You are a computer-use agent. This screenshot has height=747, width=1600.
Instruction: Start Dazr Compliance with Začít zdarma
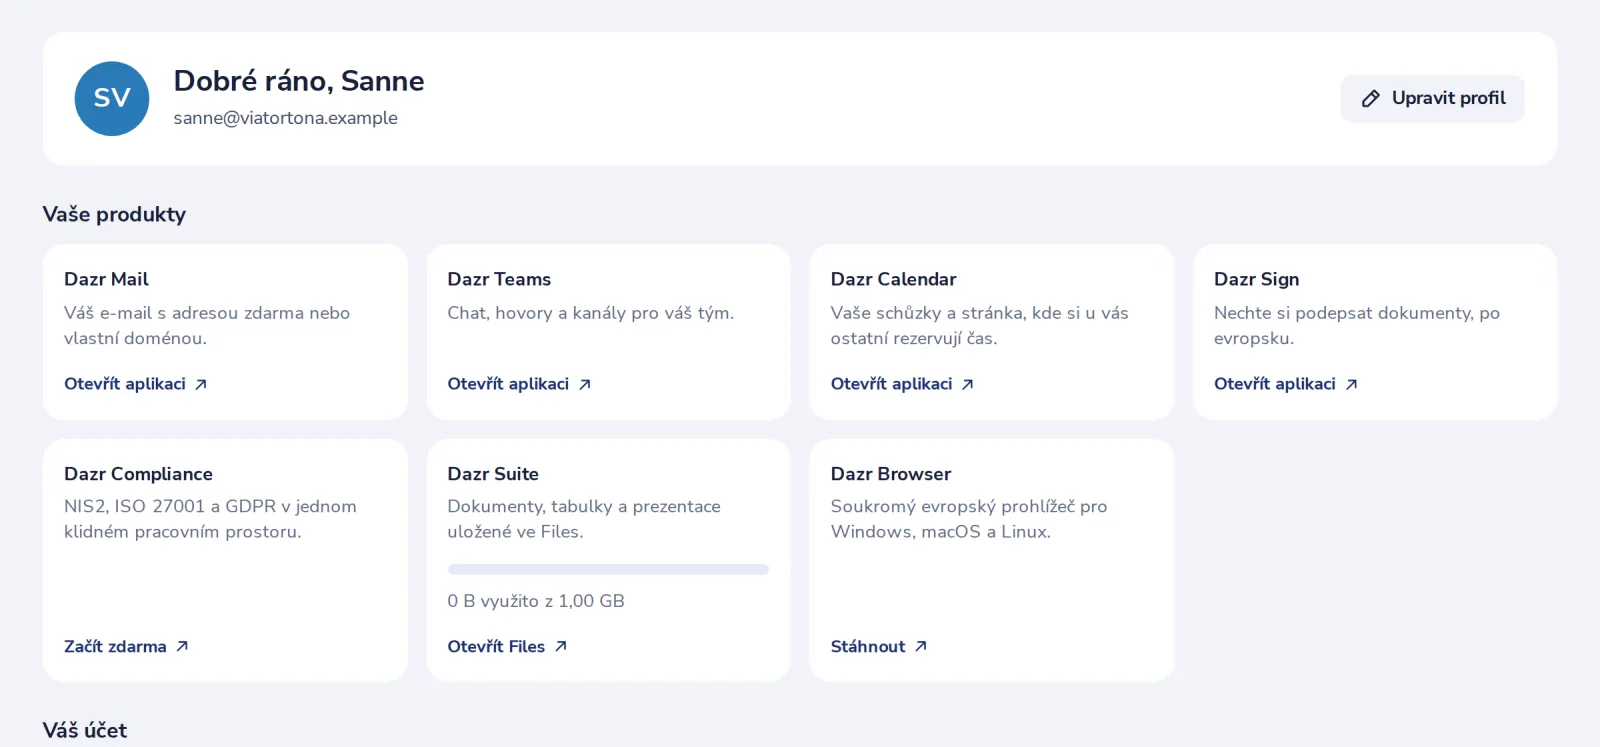(x=126, y=646)
